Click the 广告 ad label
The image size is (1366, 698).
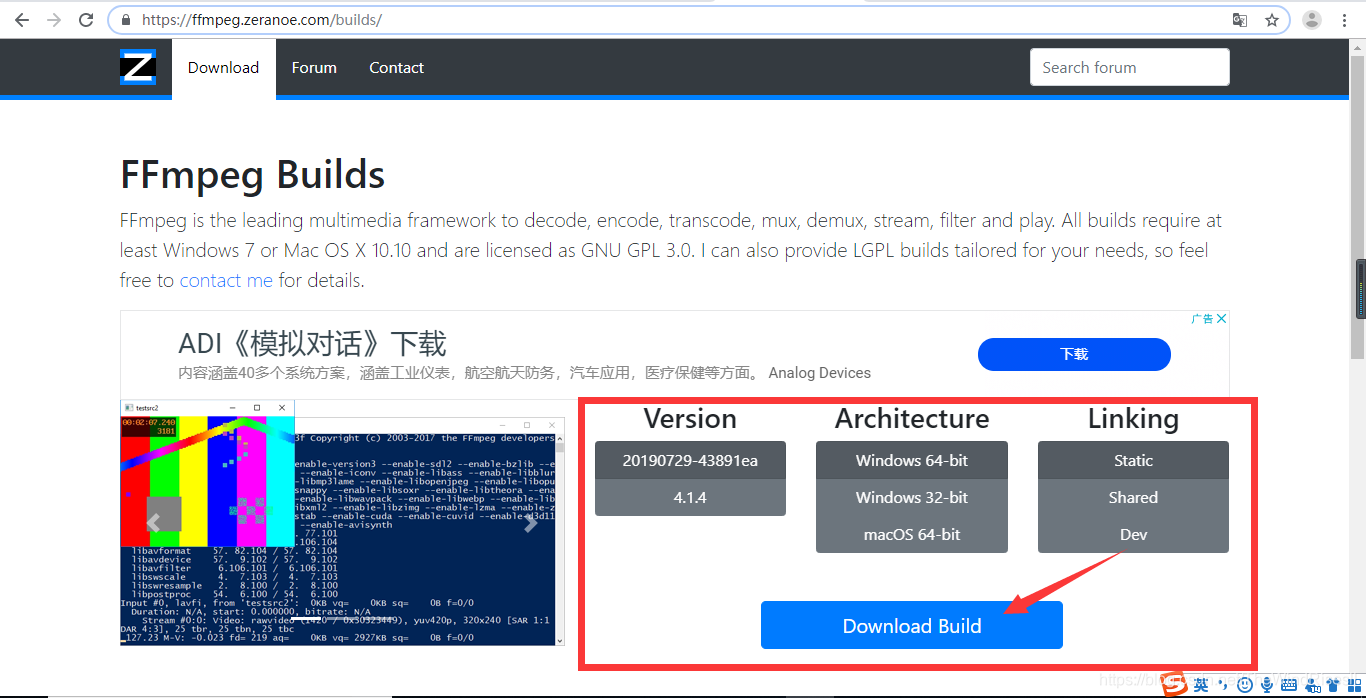pos(1202,319)
